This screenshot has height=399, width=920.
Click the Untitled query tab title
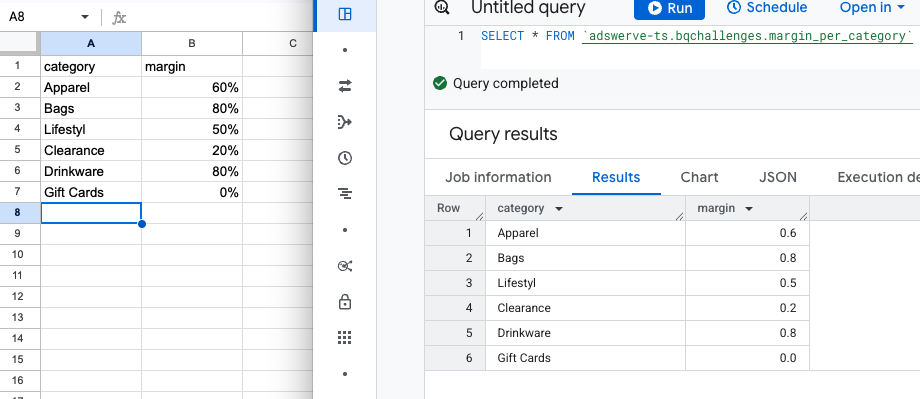(528, 8)
